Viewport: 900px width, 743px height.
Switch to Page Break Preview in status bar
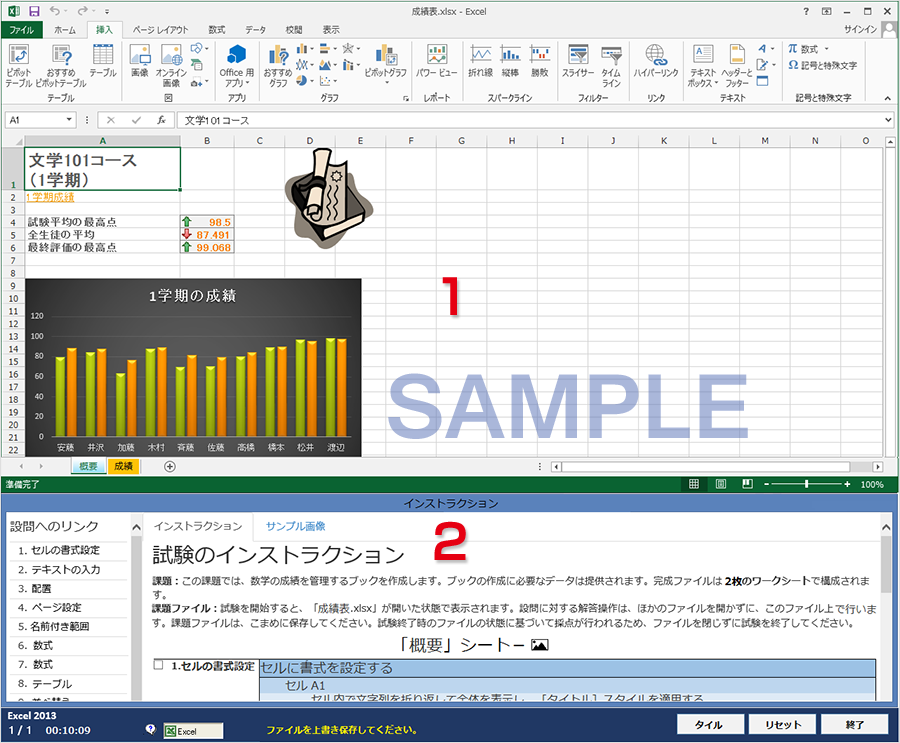pyautogui.click(x=747, y=484)
